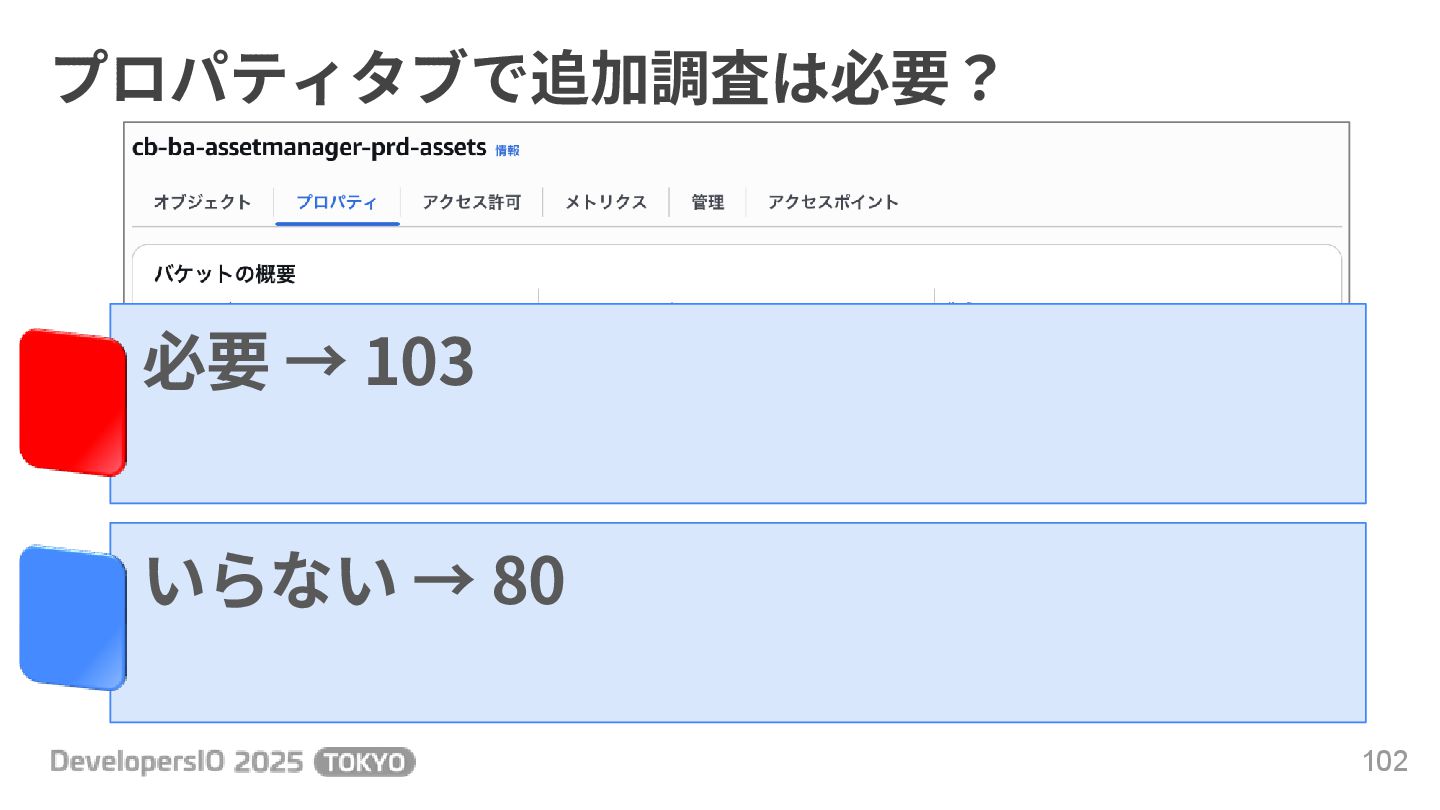
Task: Click the number 103 in the red answer
Action: tap(419, 363)
